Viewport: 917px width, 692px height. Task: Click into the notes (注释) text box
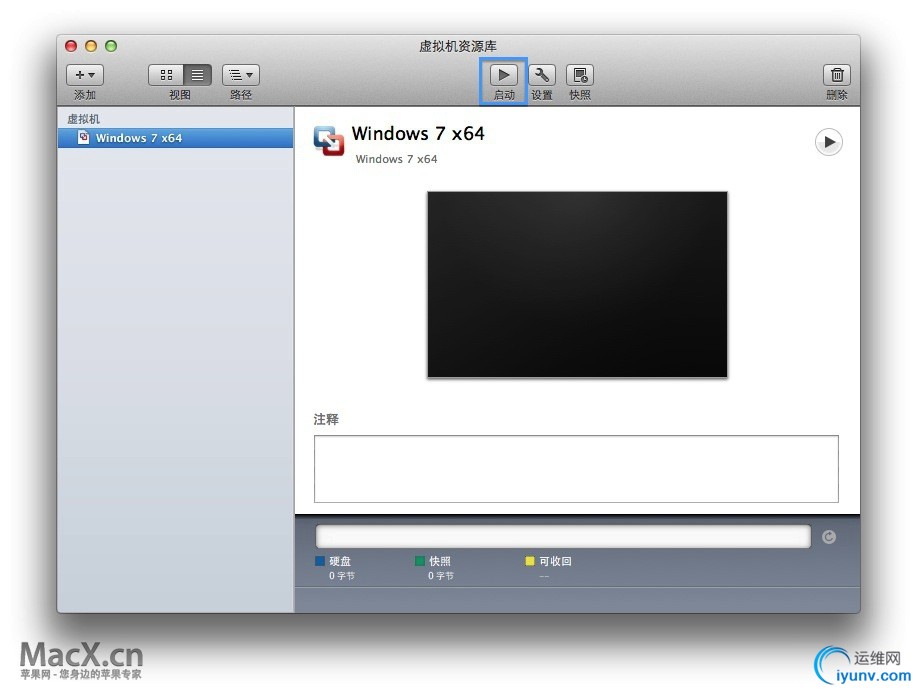pos(576,469)
